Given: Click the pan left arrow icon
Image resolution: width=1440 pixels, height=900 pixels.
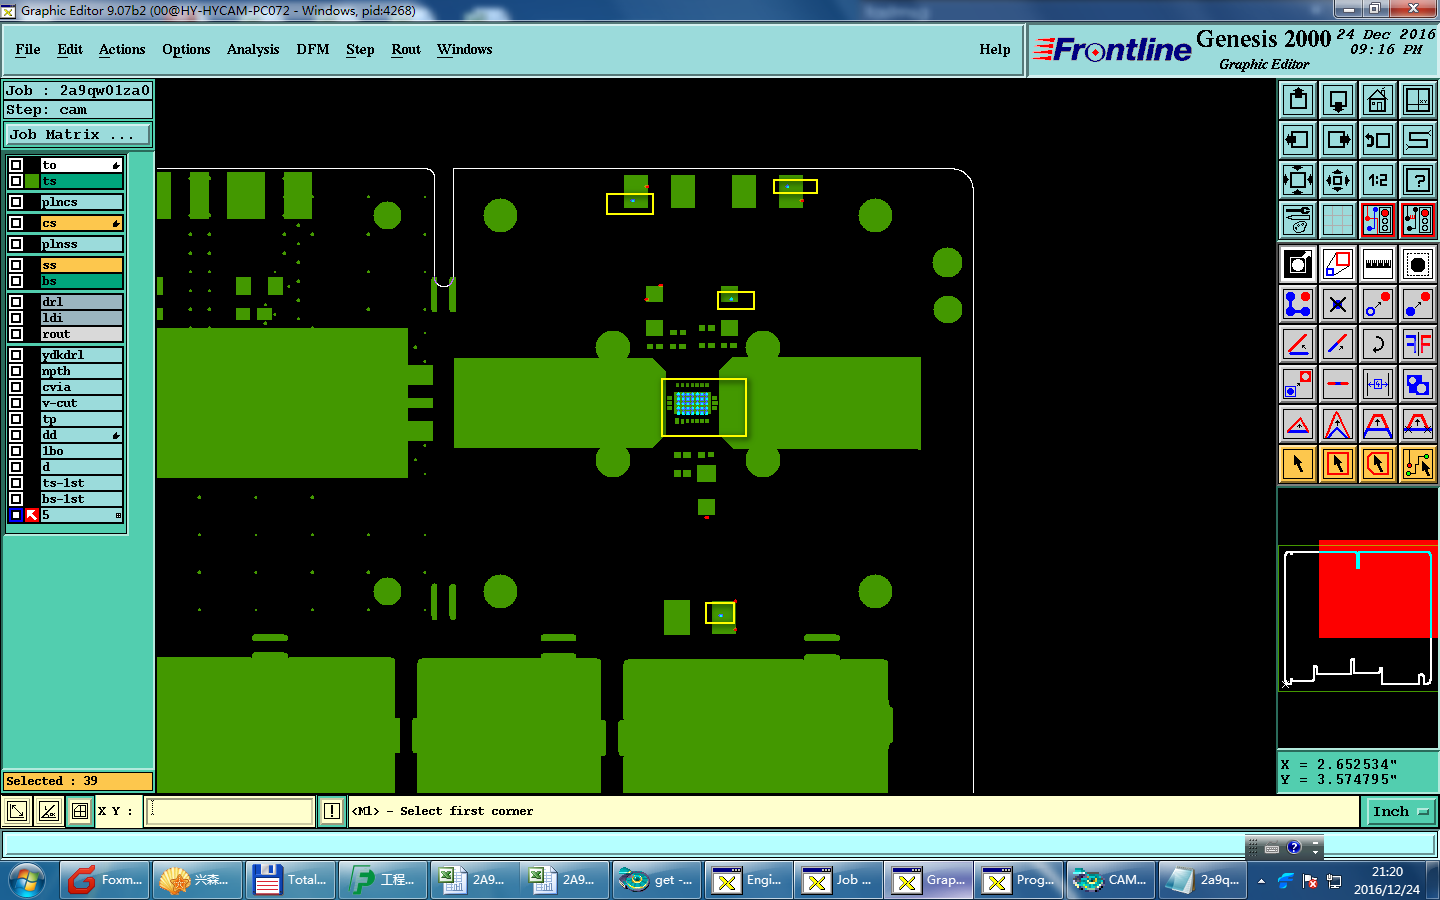Looking at the screenshot, I should click(x=1298, y=140).
